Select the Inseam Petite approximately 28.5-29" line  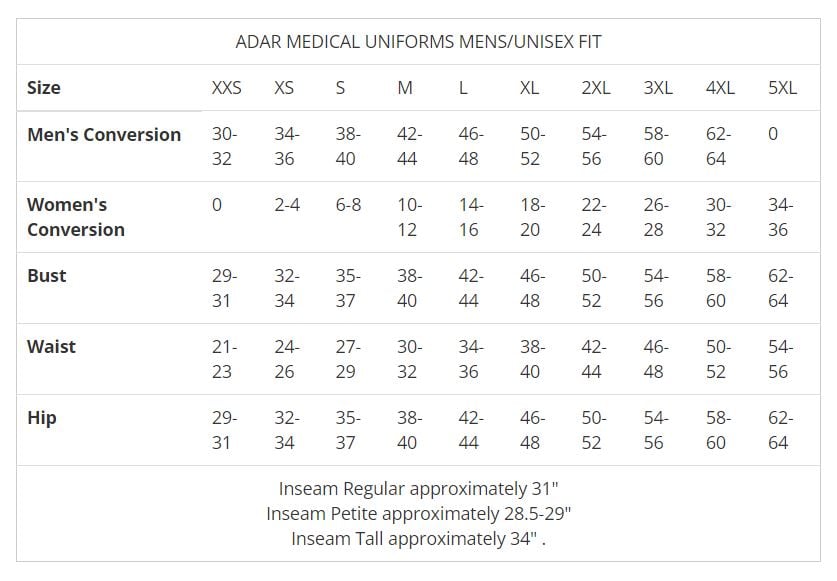pyautogui.click(x=418, y=513)
